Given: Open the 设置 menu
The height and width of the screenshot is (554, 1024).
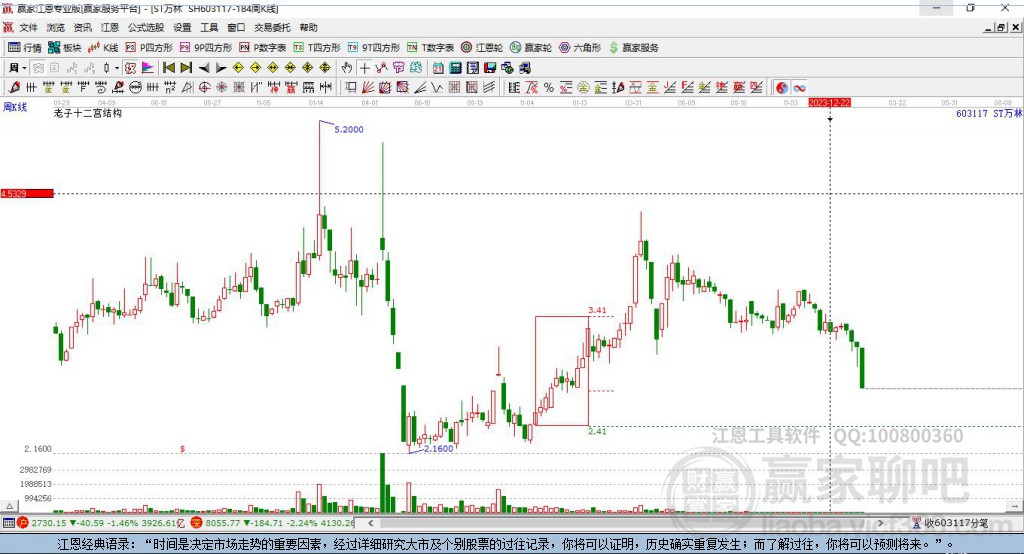Looking at the screenshot, I should (182, 27).
